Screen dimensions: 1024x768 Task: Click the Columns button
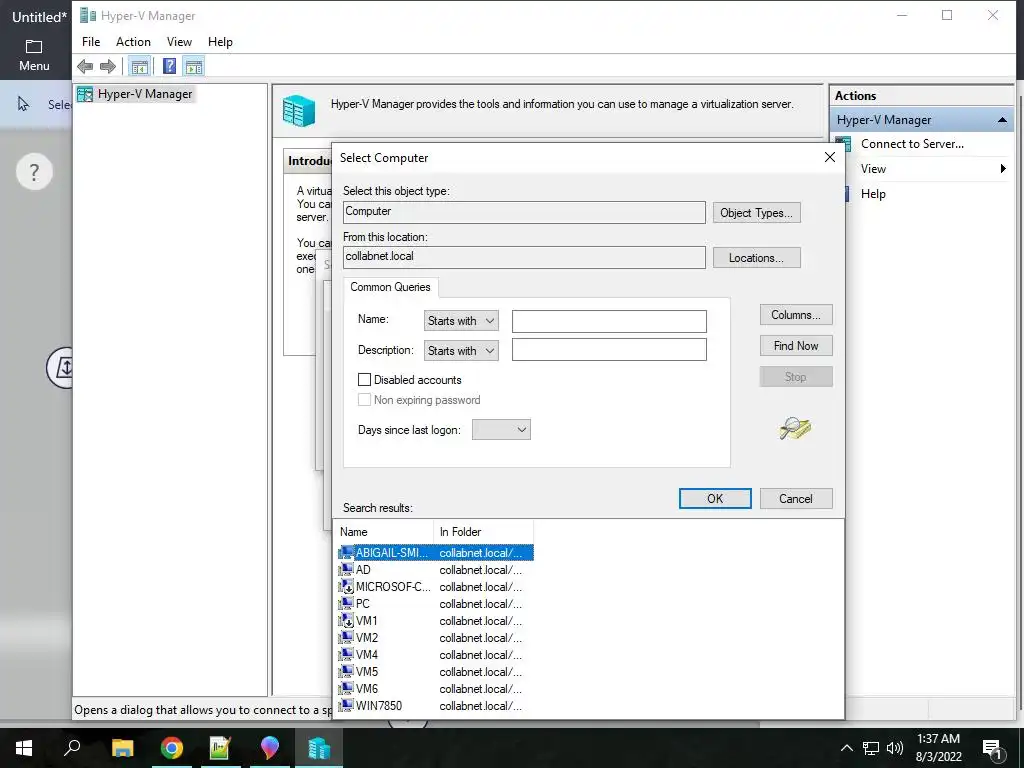795,315
